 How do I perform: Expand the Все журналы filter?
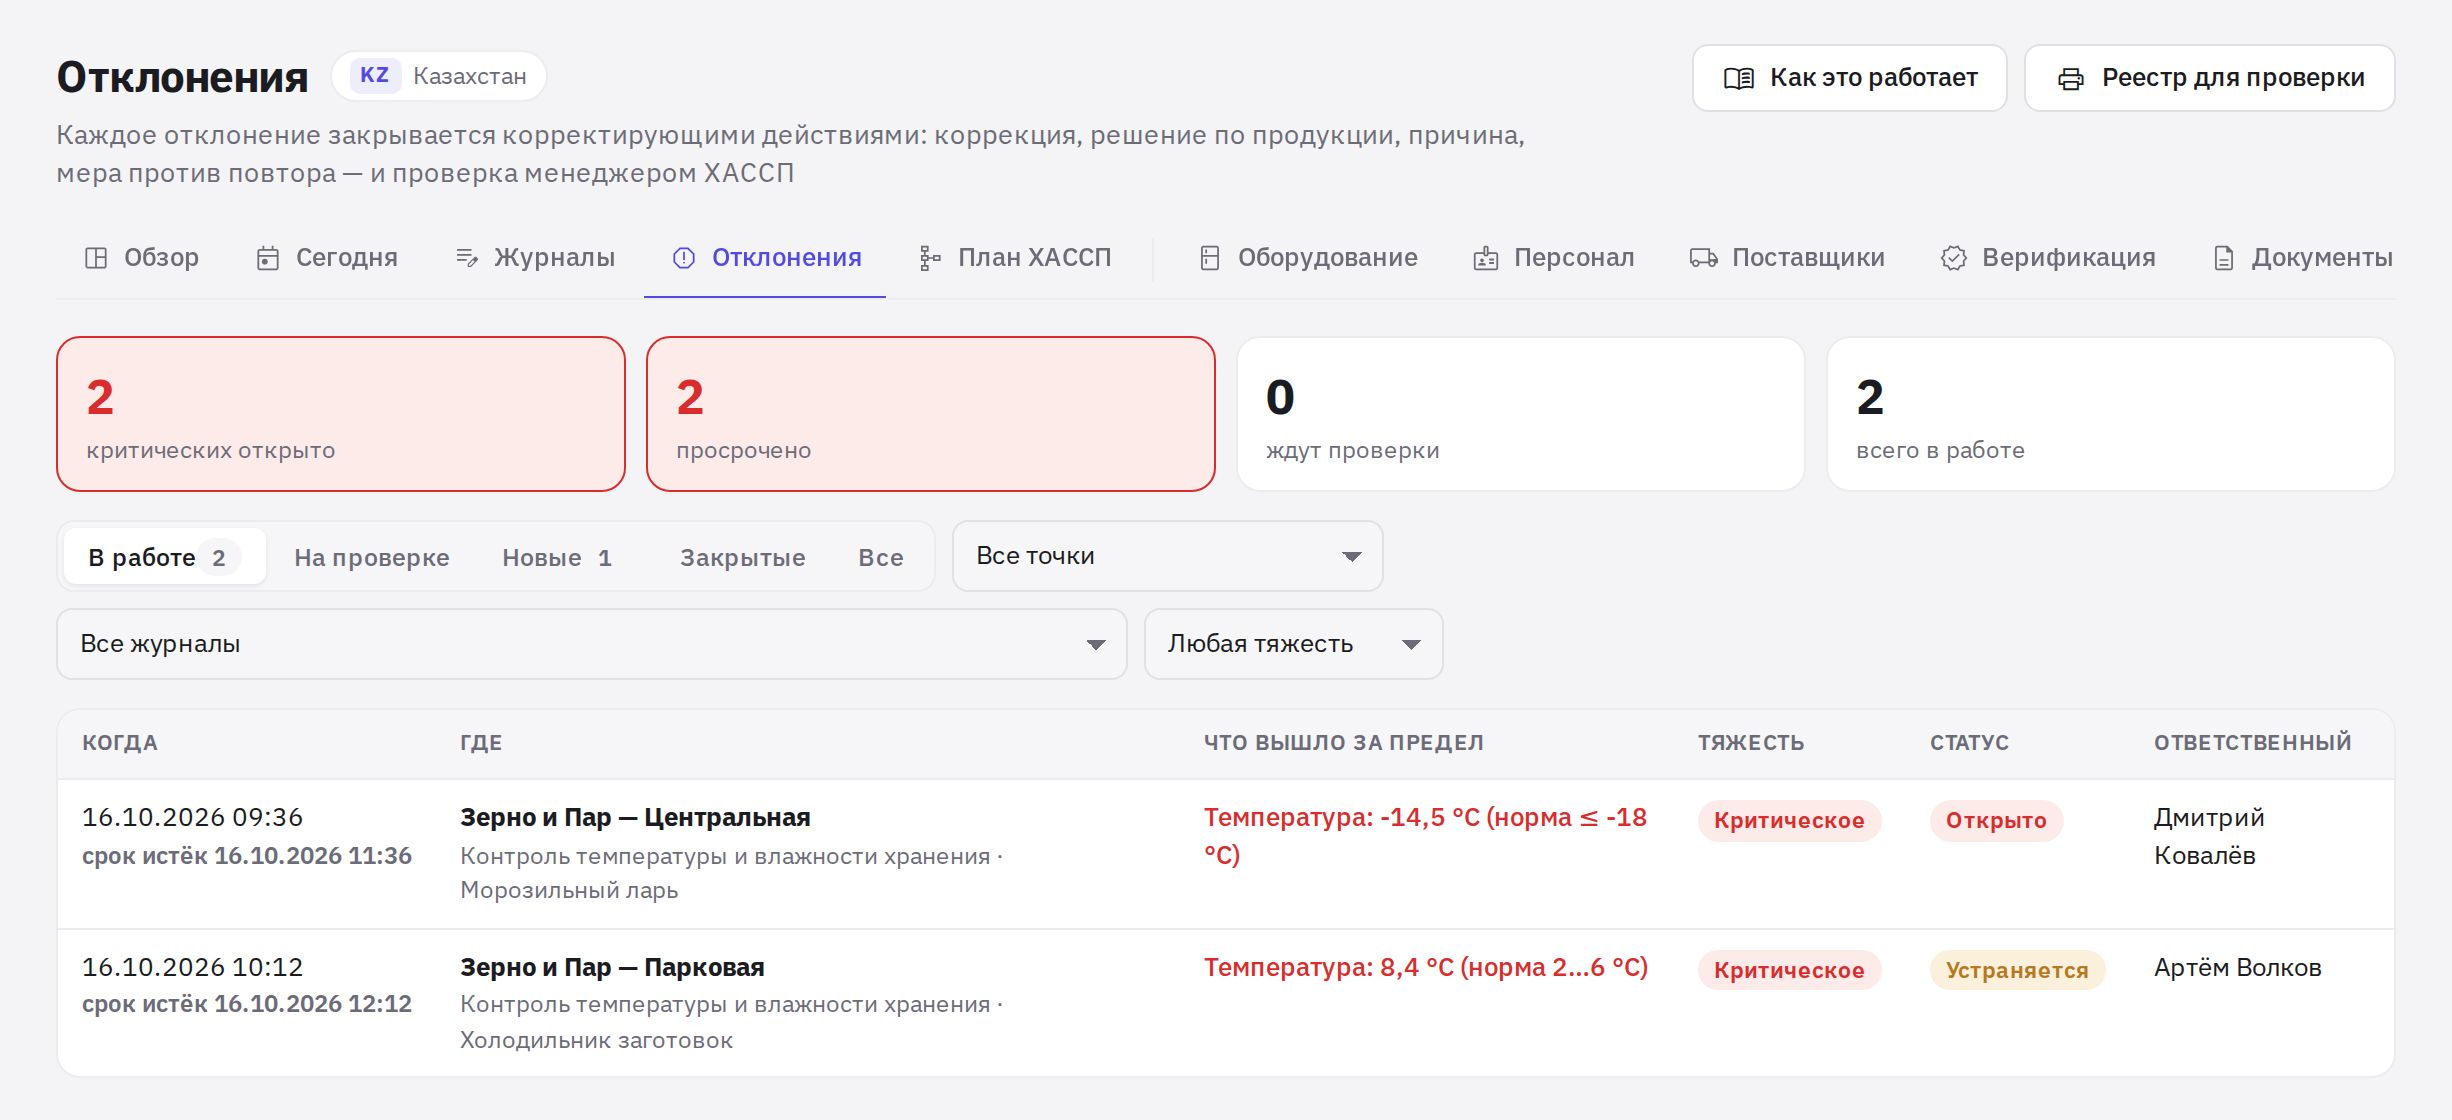click(x=592, y=644)
